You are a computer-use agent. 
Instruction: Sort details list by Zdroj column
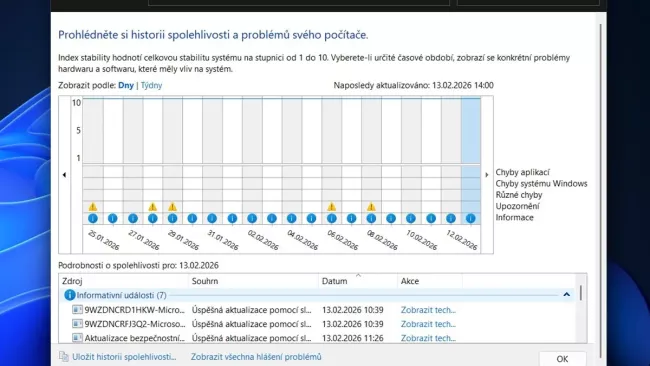[x=124, y=281]
